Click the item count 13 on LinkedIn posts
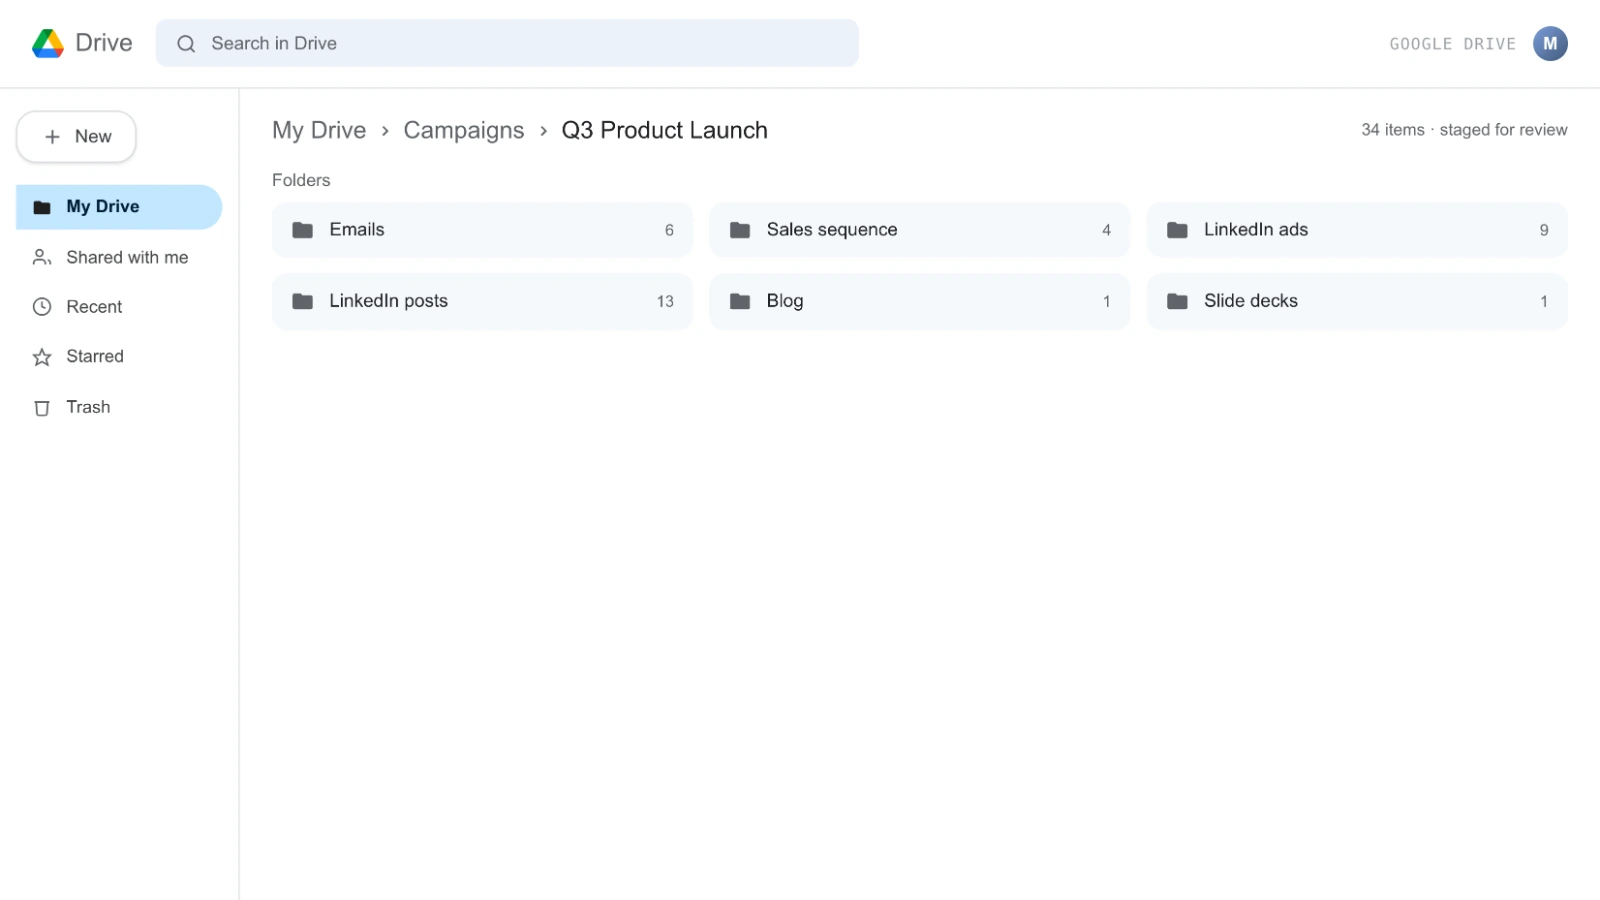Viewport: 1600px width, 900px height. tap(665, 301)
